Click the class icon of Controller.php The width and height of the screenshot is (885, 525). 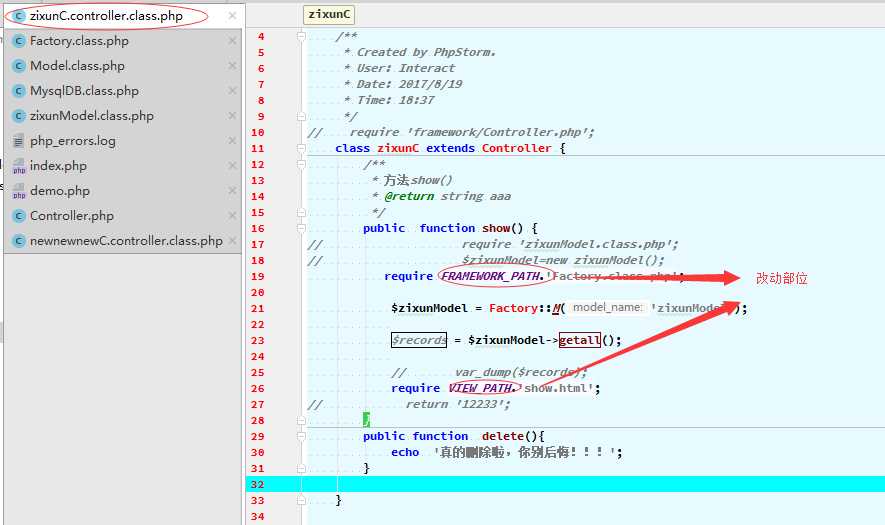19,216
